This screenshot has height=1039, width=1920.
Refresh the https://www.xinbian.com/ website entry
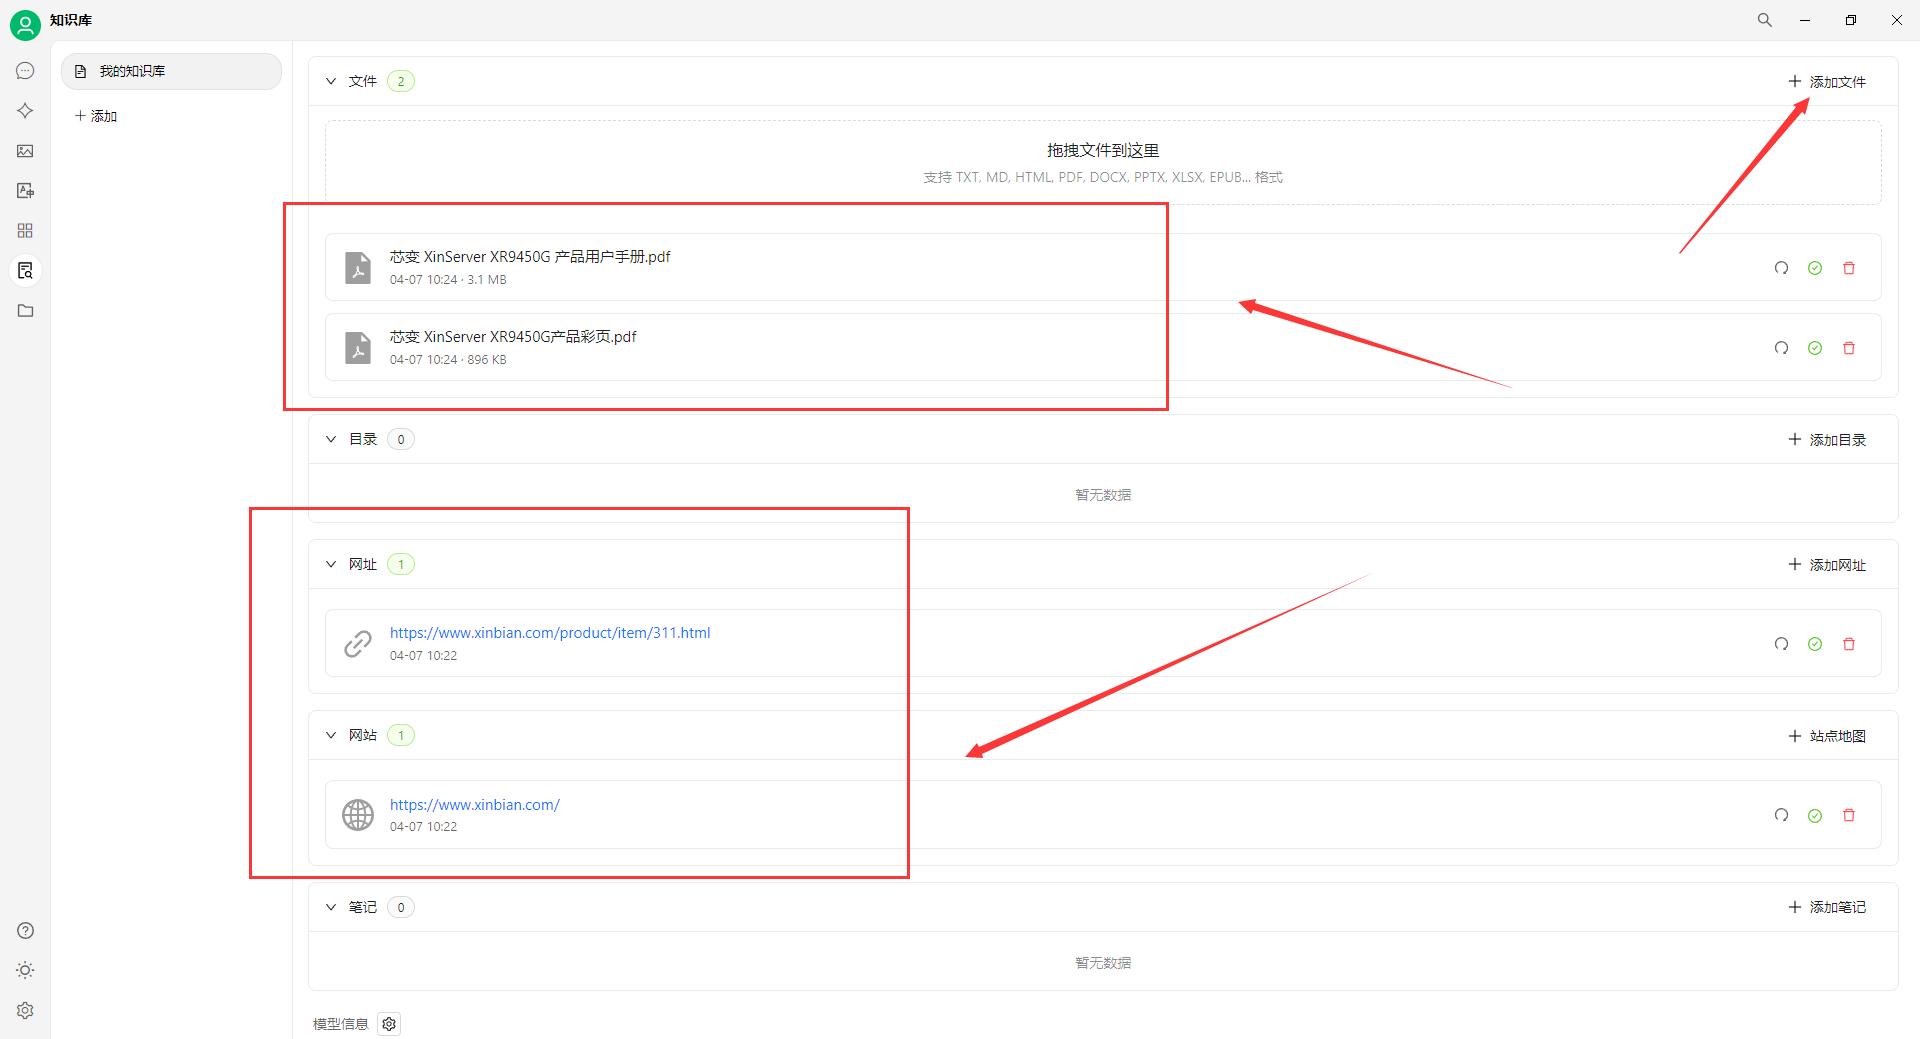coord(1781,815)
